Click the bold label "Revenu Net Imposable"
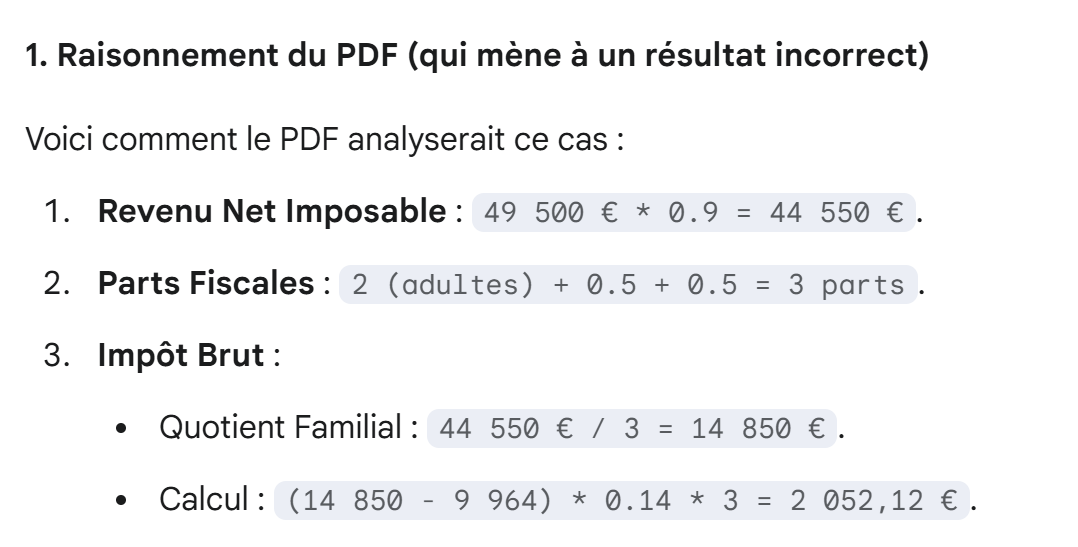The height and width of the screenshot is (547, 1078). coord(271,211)
